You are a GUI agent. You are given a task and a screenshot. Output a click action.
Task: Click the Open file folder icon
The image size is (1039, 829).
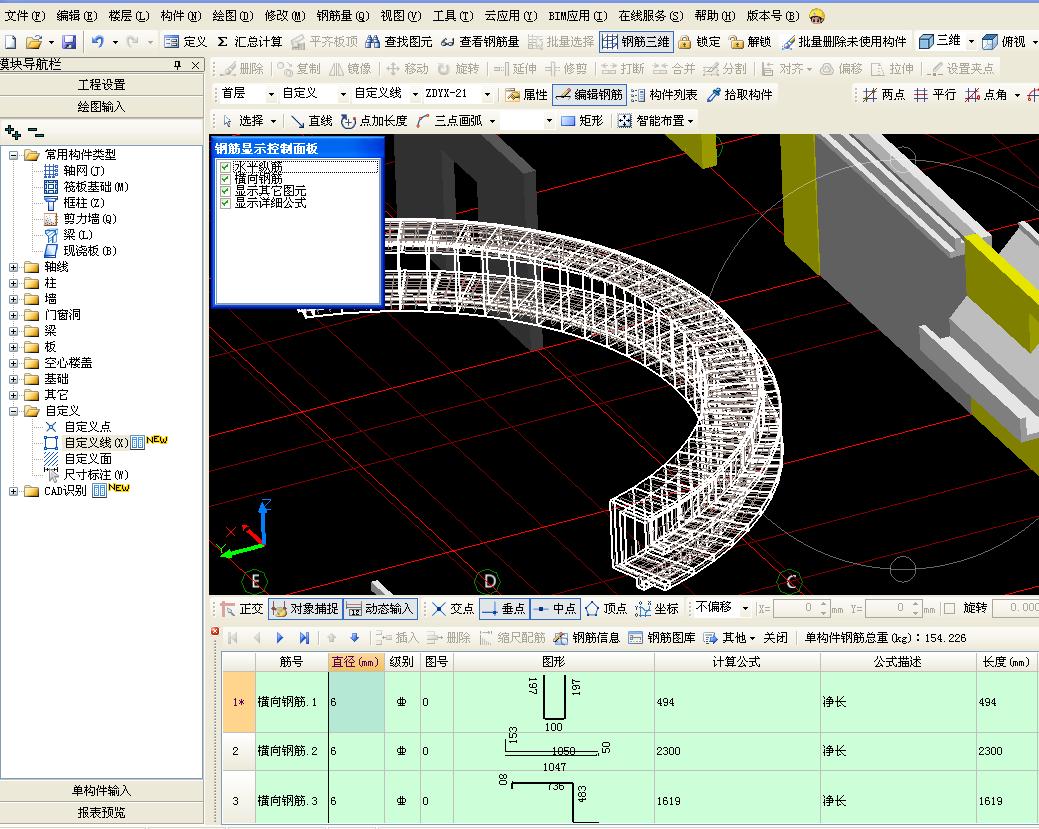tap(33, 42)
